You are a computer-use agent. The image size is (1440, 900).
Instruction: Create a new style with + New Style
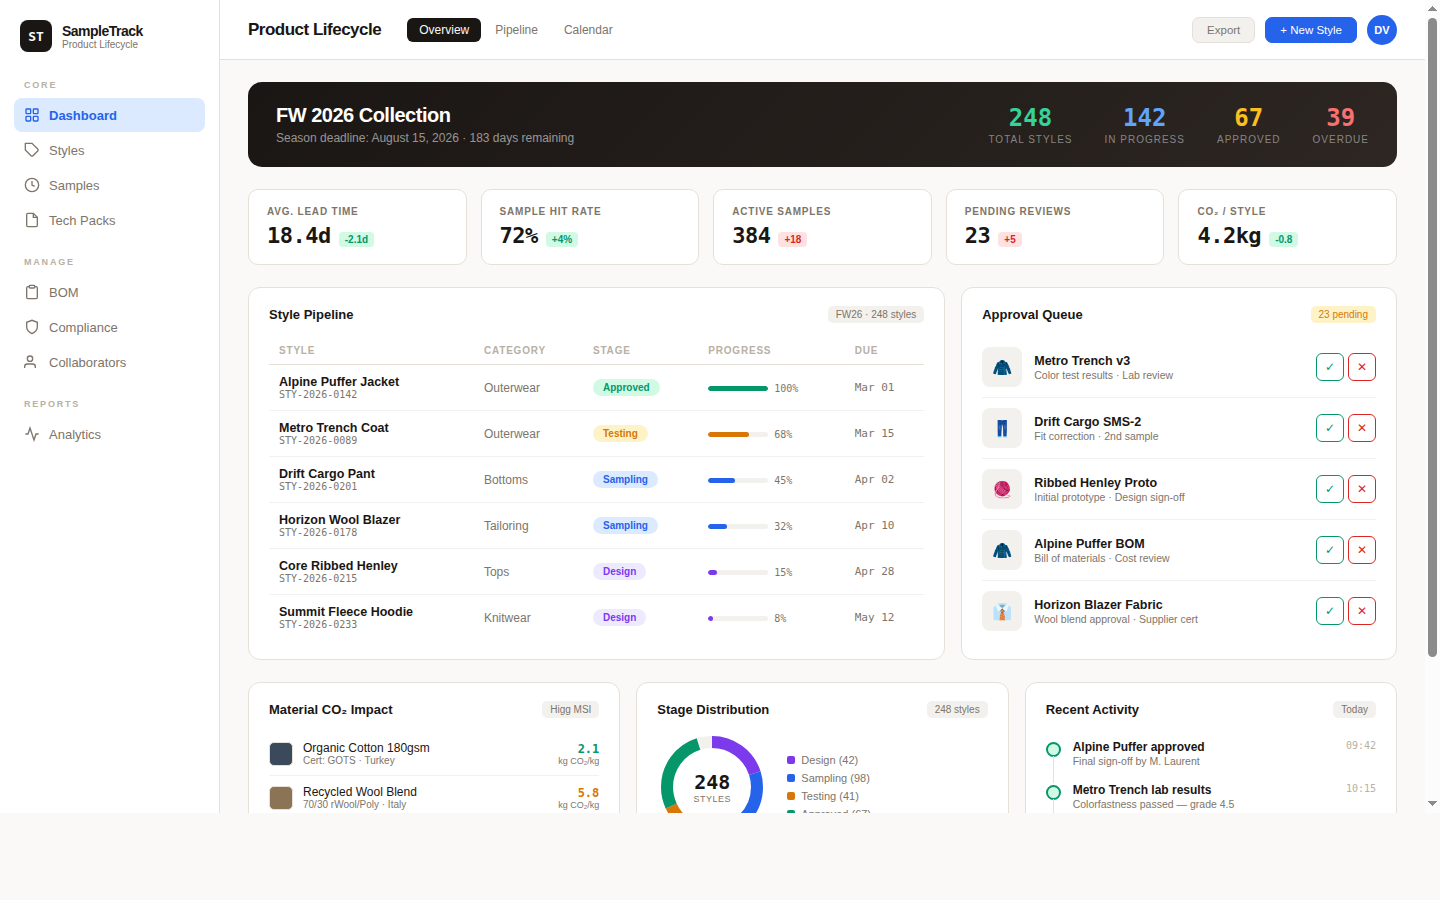click(x=1311, y=30)
